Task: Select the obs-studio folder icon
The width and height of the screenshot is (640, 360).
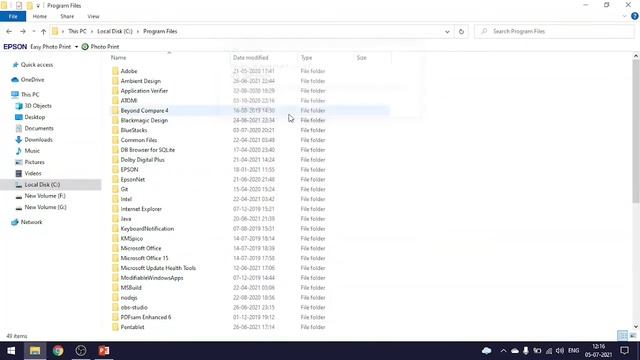Action: point(115,307)
